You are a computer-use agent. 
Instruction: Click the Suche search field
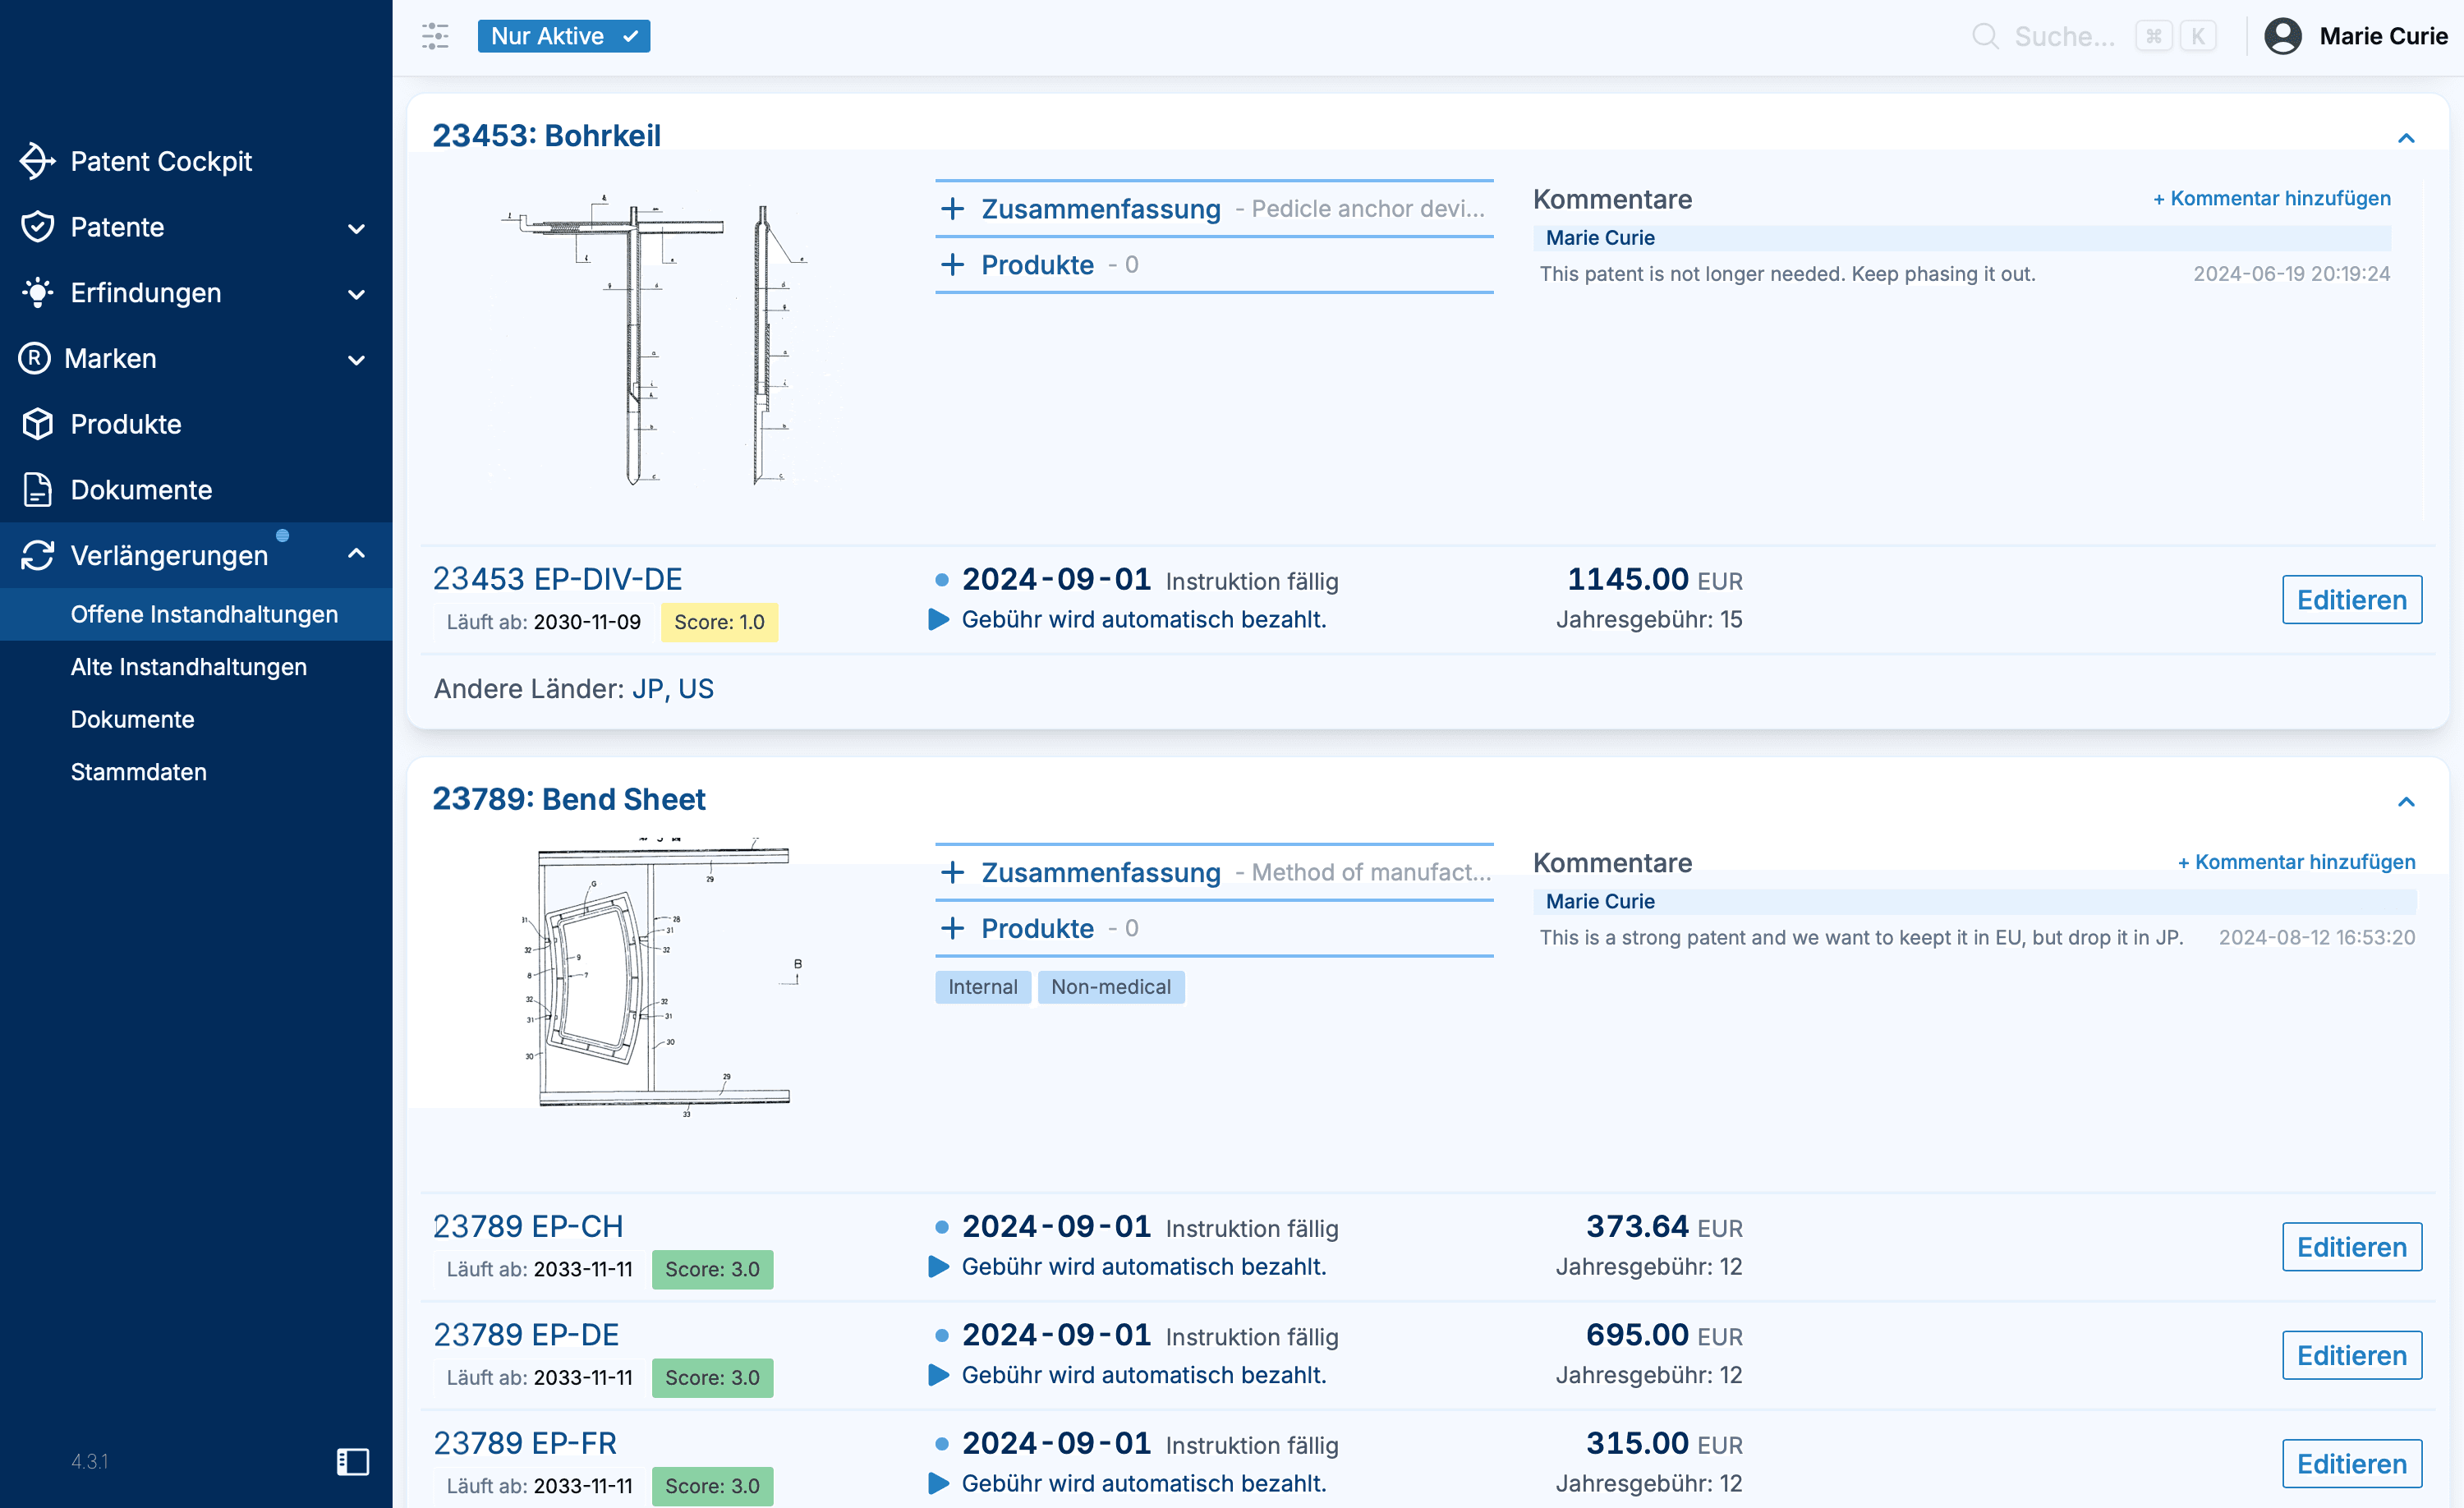(x=2064, y=36)
